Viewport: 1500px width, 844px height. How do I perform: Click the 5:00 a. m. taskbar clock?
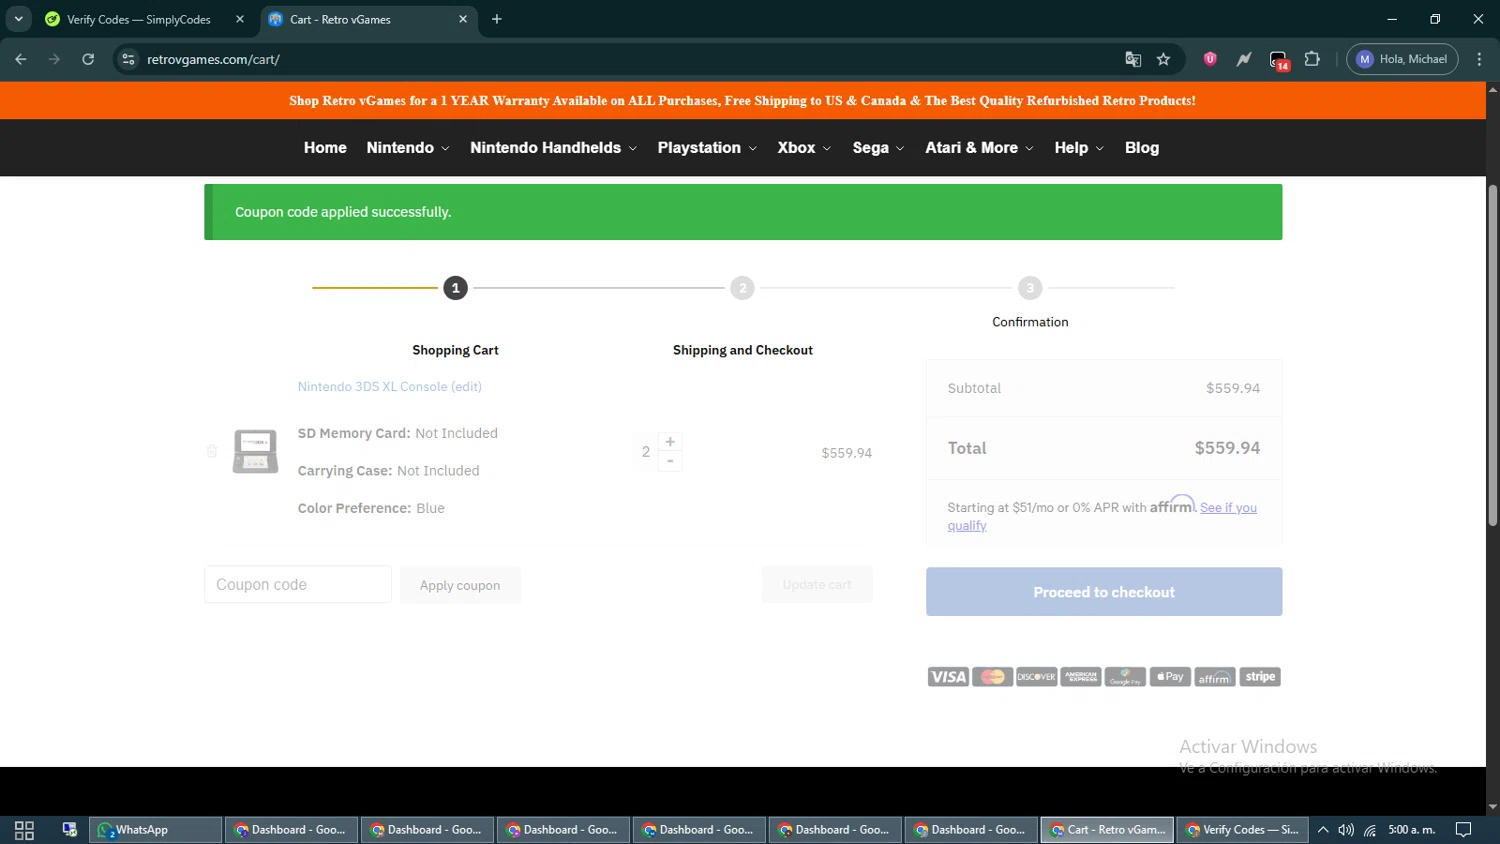[x=1411, y=830]
